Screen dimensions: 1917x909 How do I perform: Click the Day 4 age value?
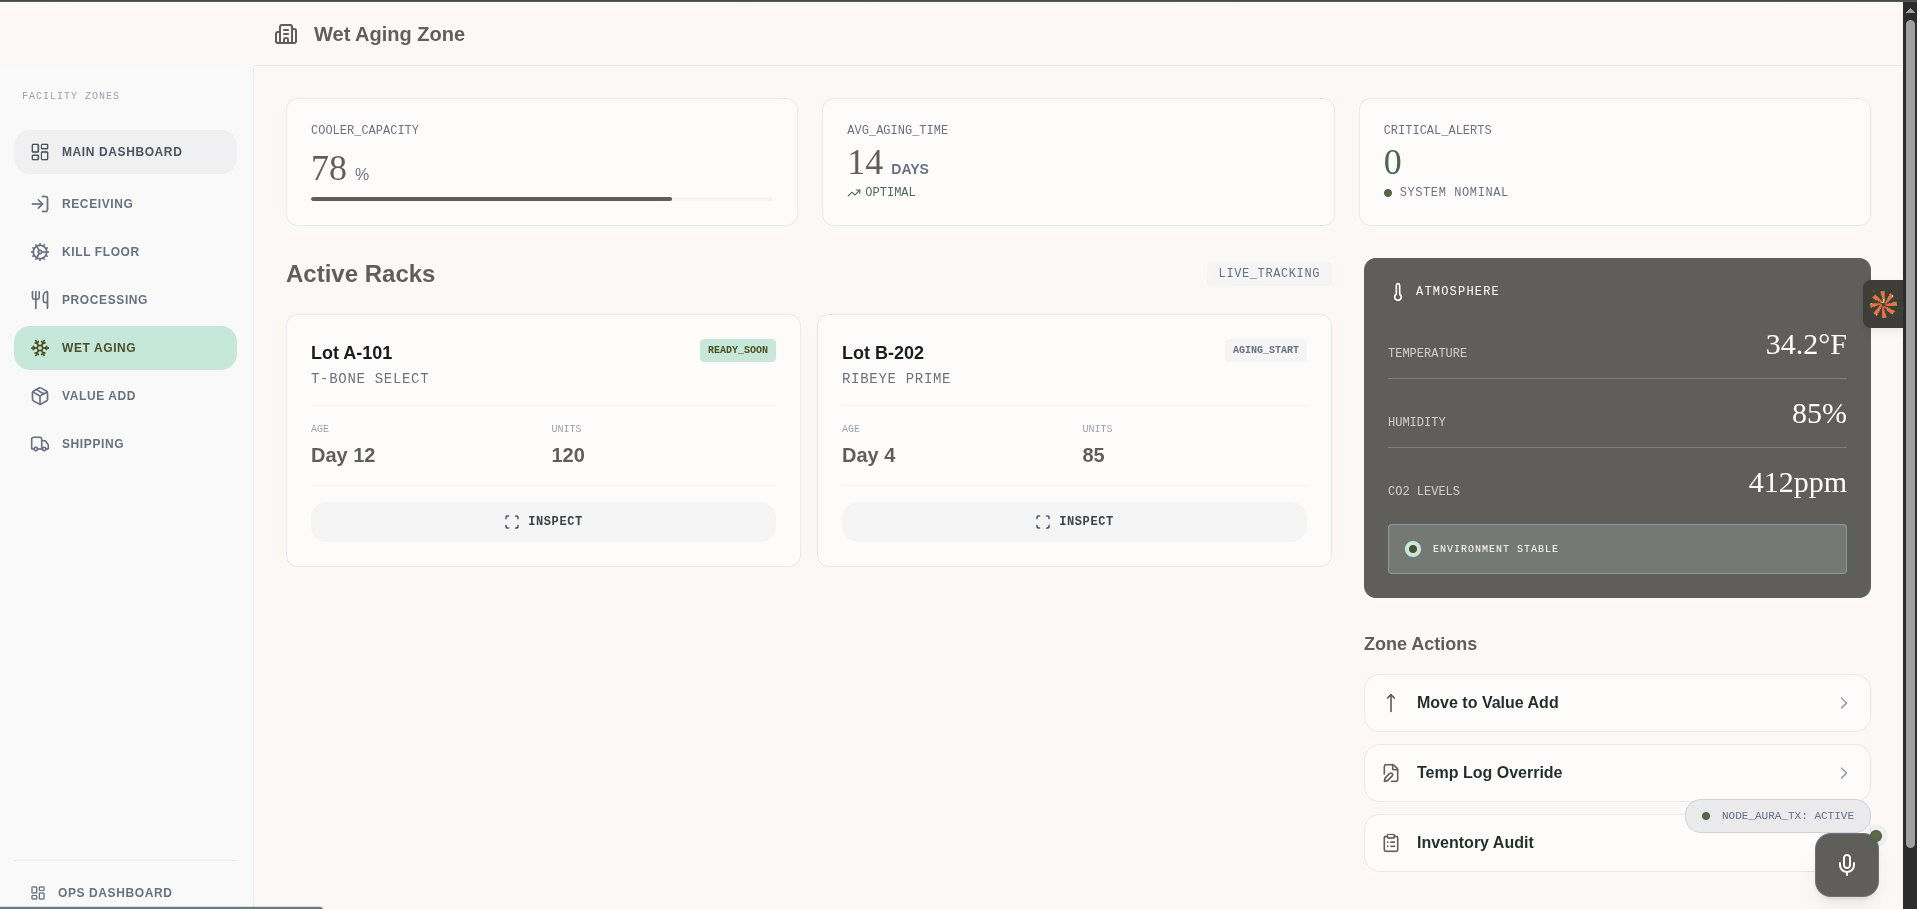tap(868, 456)
